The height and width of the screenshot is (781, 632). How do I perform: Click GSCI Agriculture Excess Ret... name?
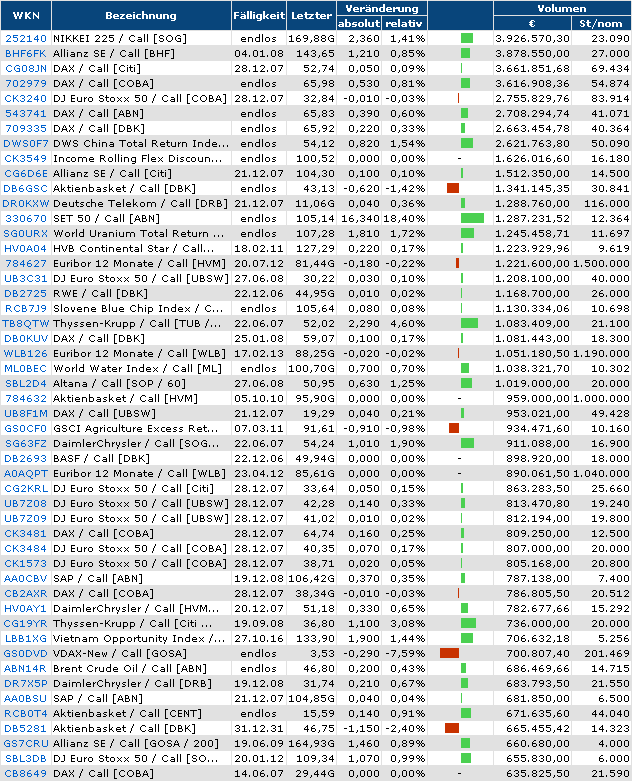point(135,428)
